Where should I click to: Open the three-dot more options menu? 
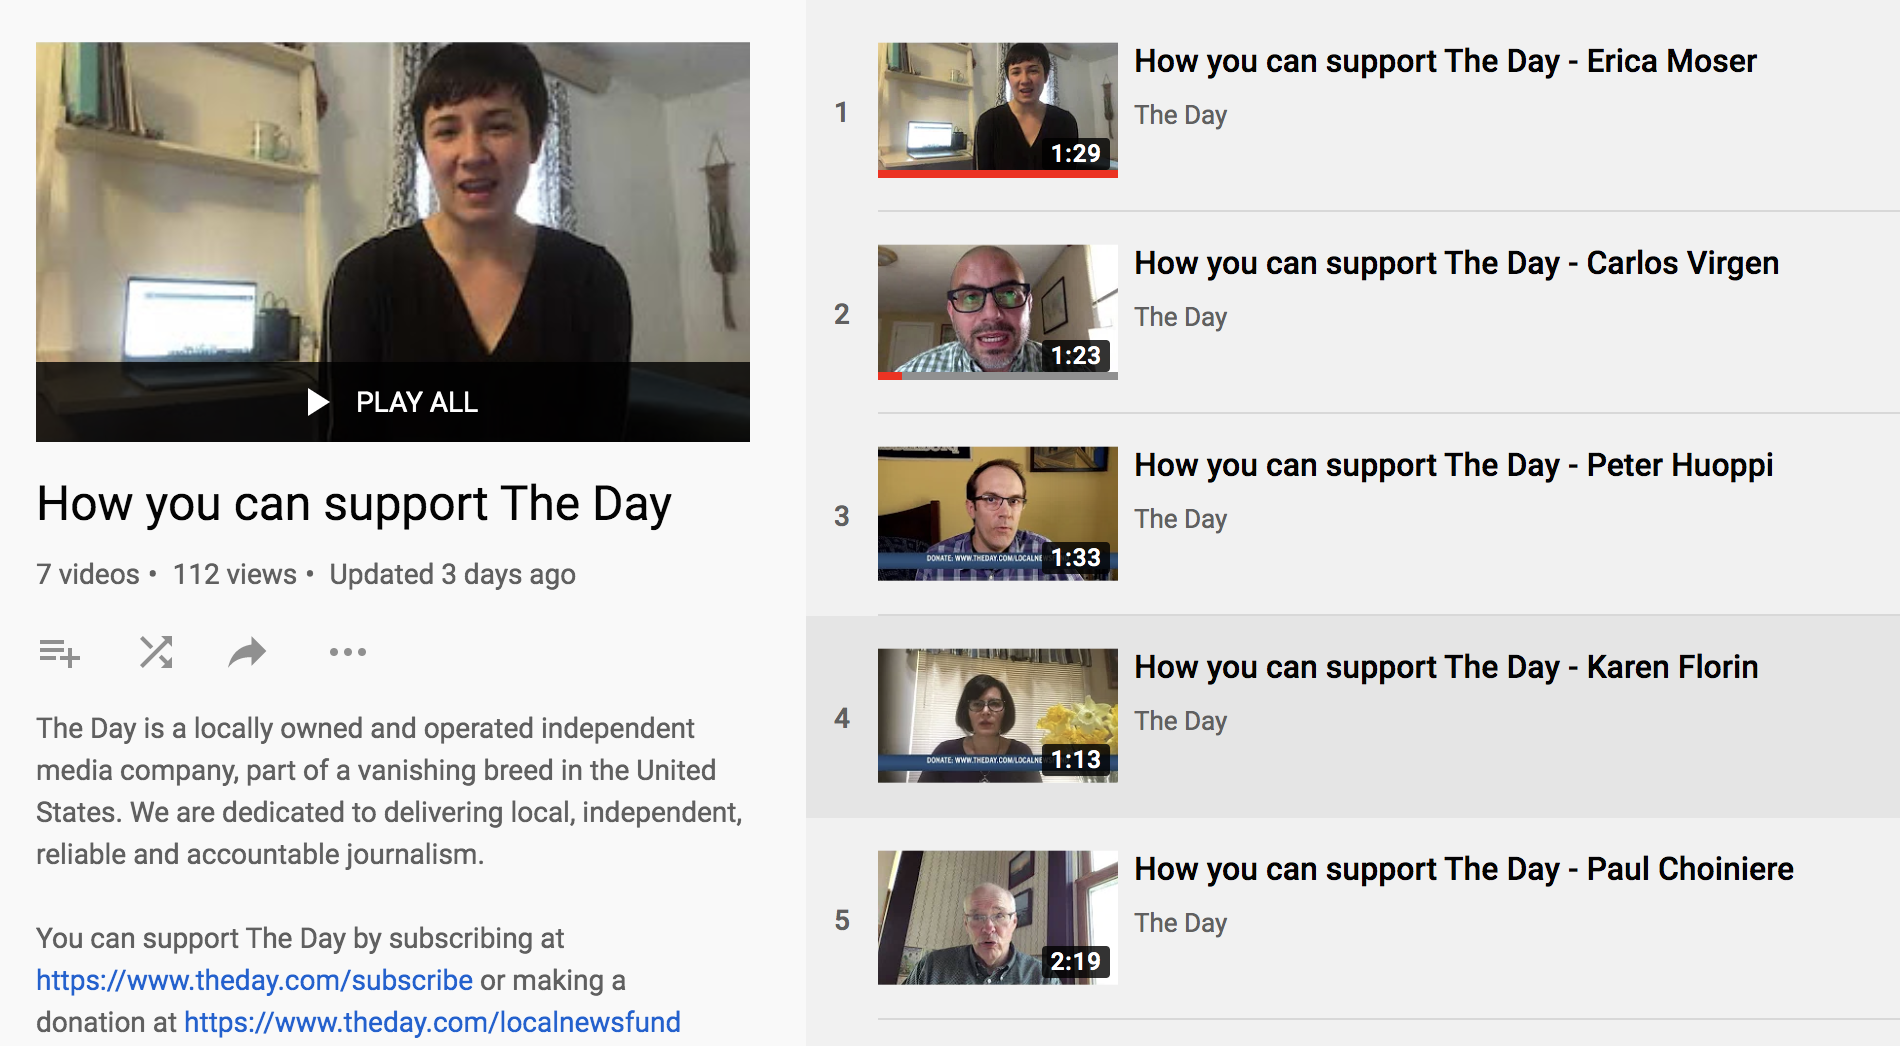pyautogui.click(x=348, y=652)
